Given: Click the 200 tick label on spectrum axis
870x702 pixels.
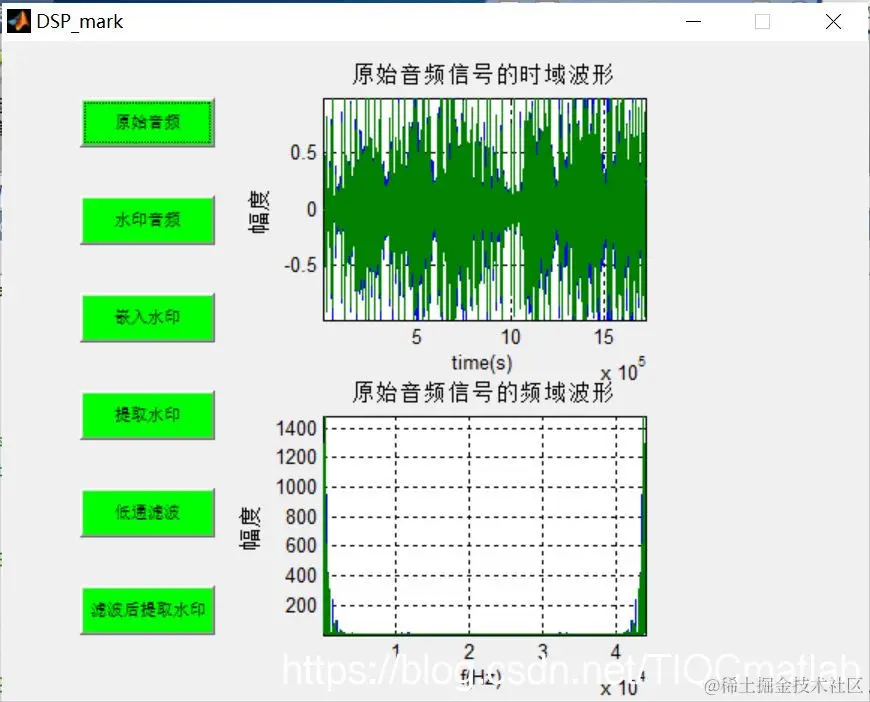Looking at the screenshot, I should coord(301,605).
